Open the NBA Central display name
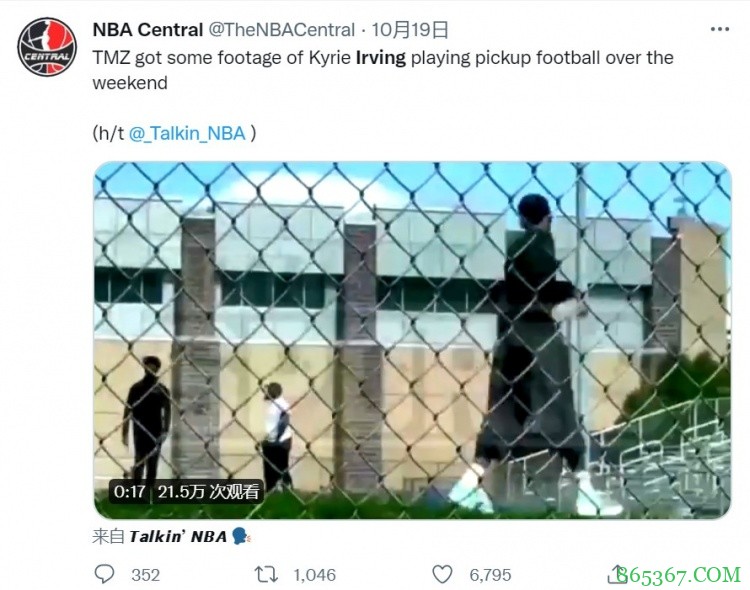Viewport: 750px width, 590px height. point(148,30)
